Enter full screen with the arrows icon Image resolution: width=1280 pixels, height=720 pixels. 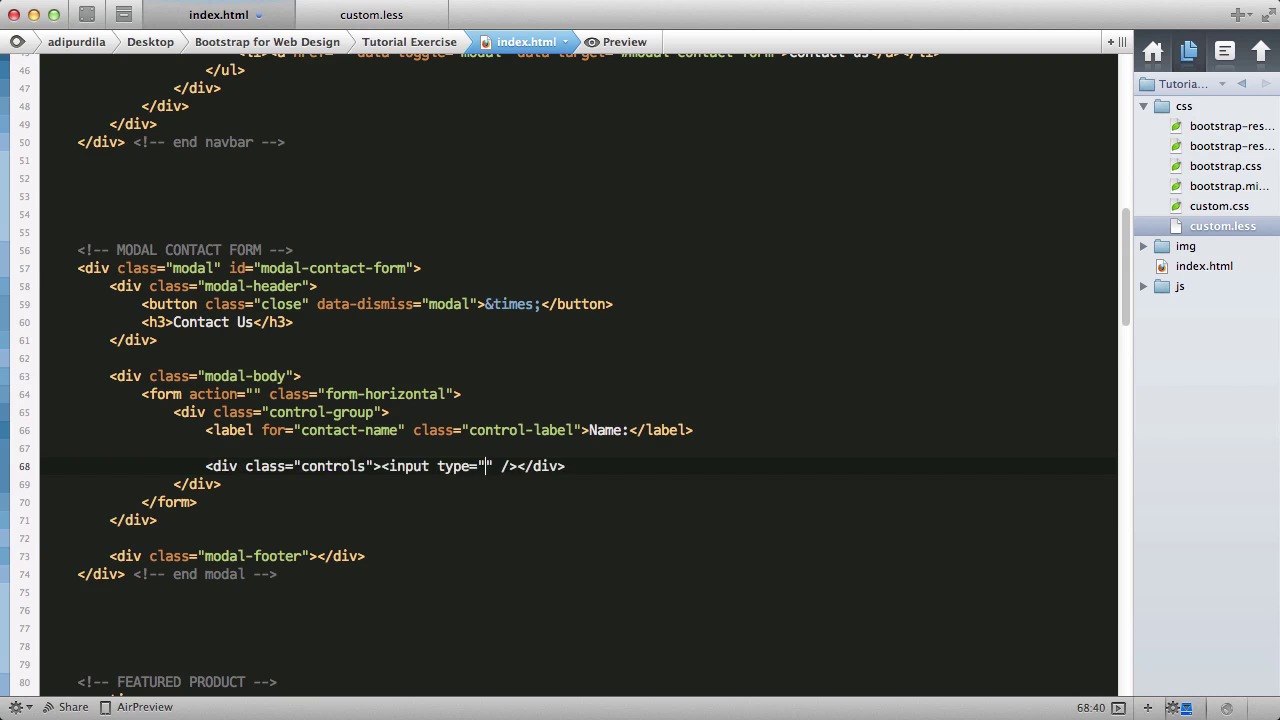point(1267,15)
